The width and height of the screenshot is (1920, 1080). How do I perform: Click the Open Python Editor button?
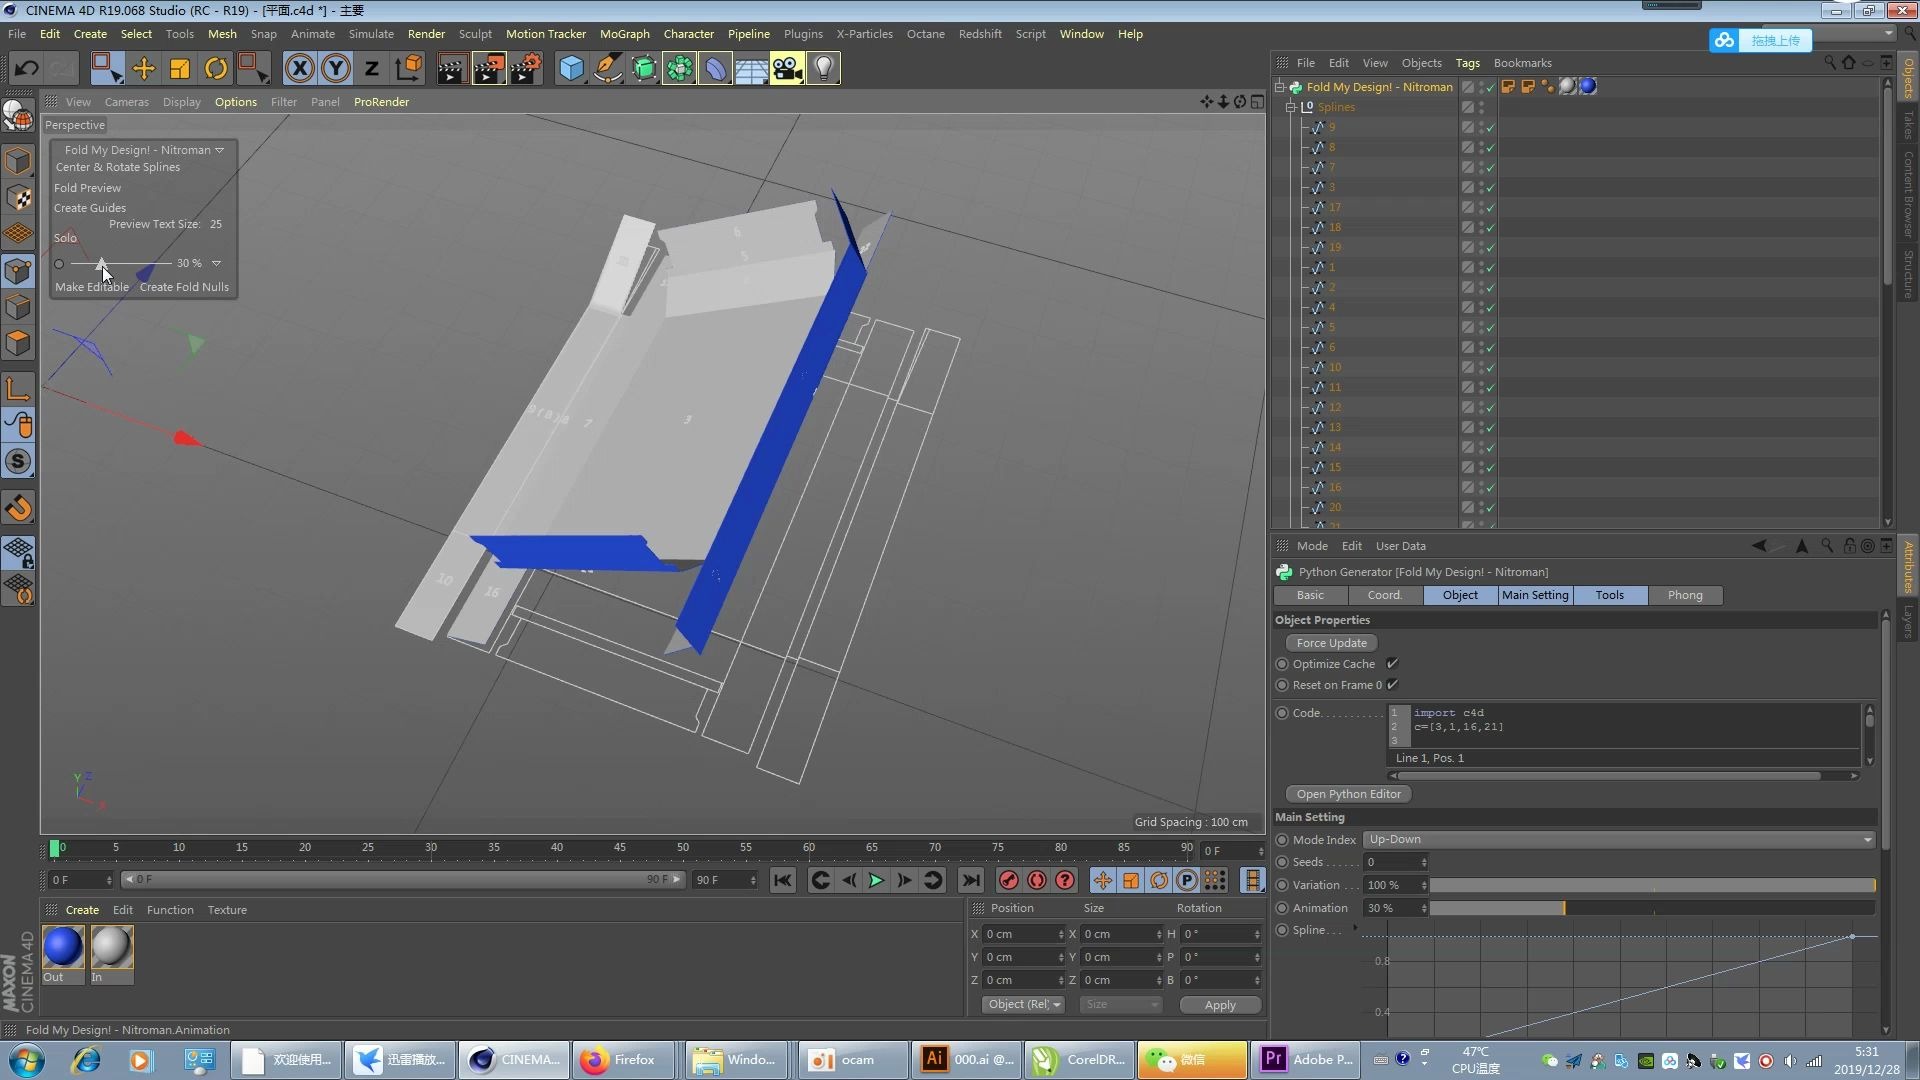coord(1347,794)
